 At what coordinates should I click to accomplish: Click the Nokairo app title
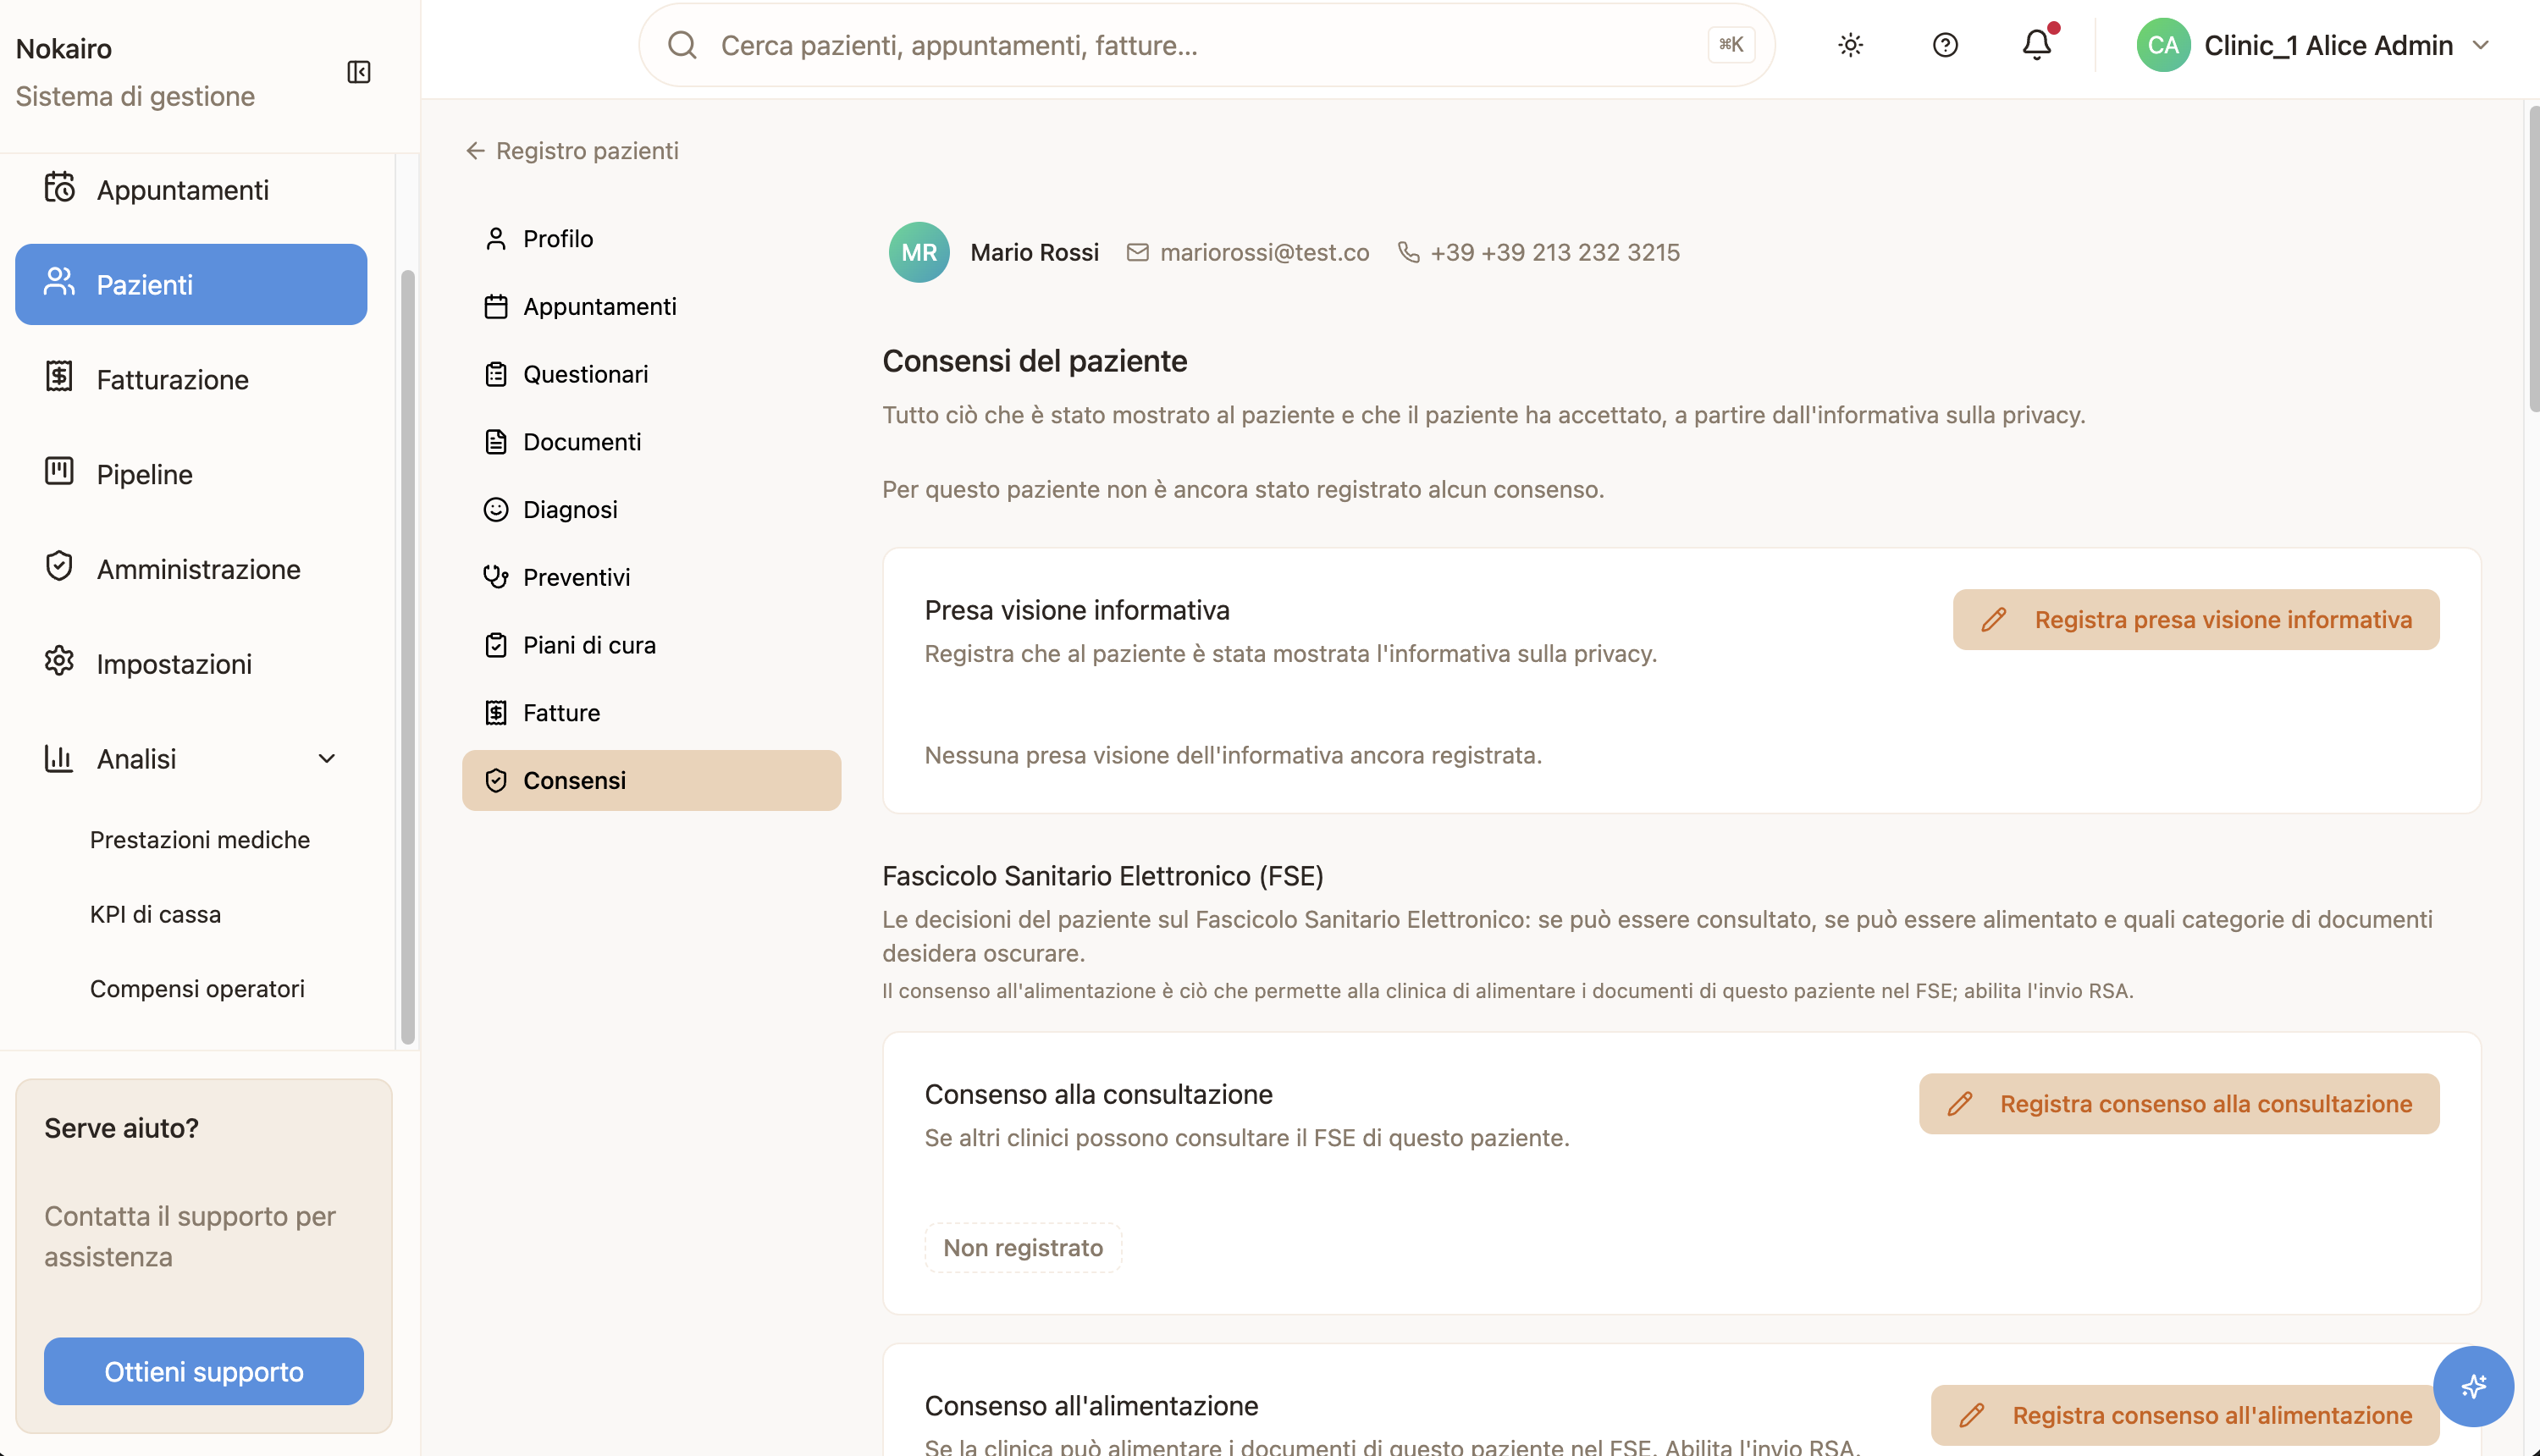[64, 48]
